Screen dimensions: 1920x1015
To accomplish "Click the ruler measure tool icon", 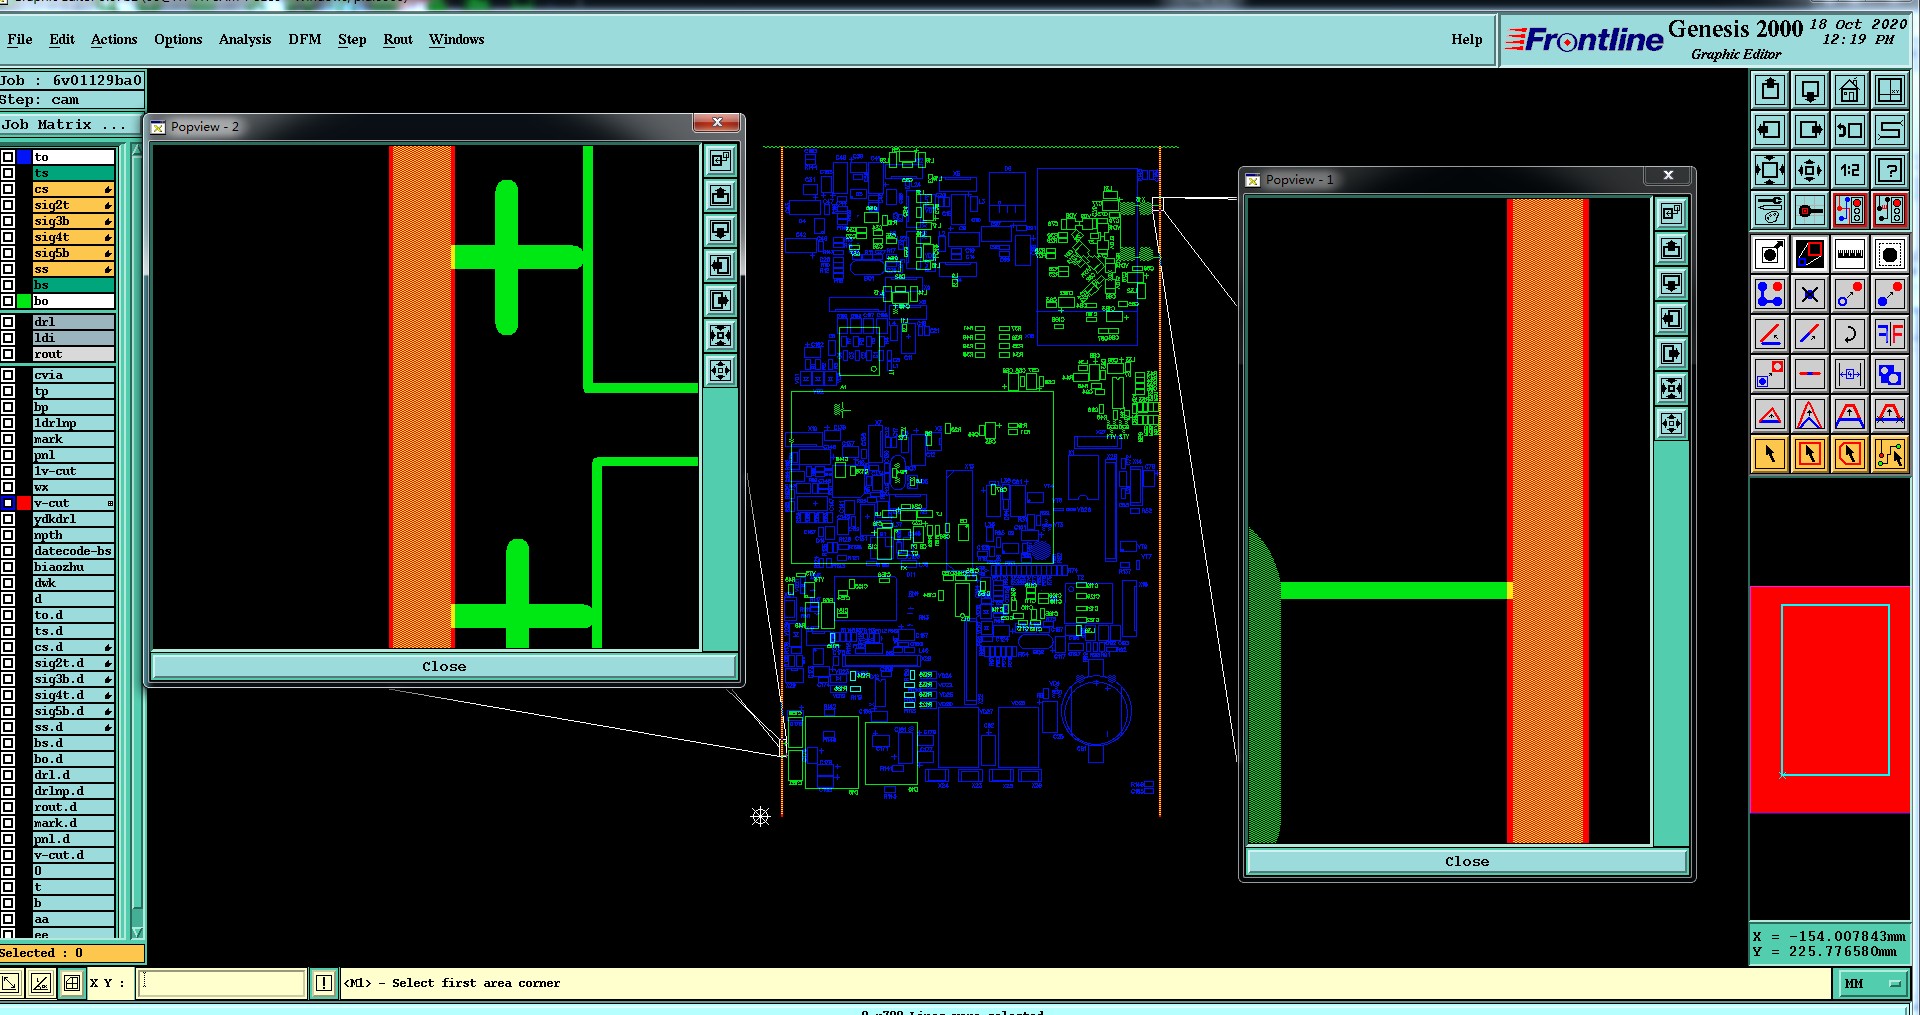I will pos(1850,254).
